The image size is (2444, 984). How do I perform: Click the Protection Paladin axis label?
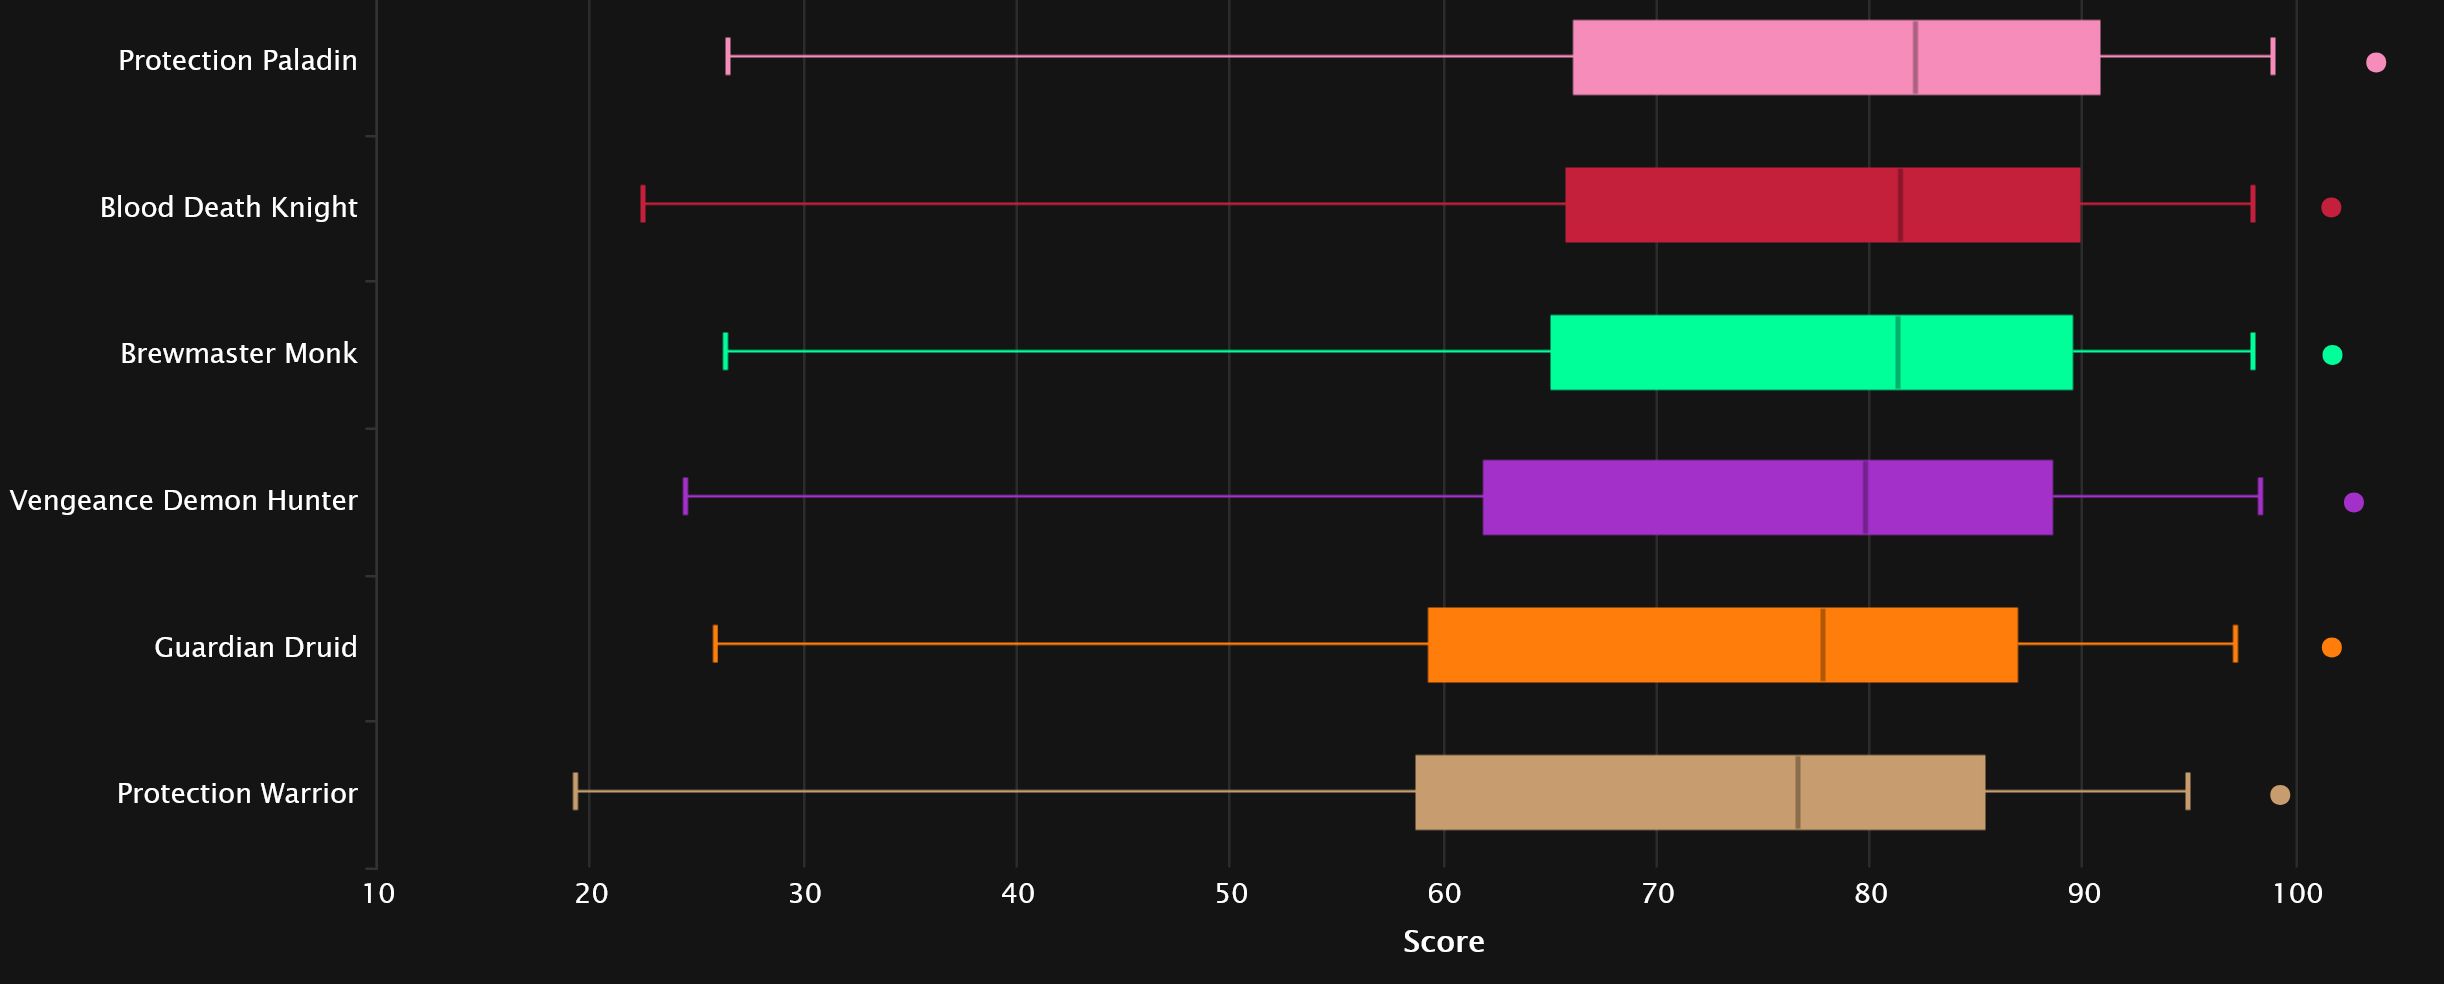(237, 61)
